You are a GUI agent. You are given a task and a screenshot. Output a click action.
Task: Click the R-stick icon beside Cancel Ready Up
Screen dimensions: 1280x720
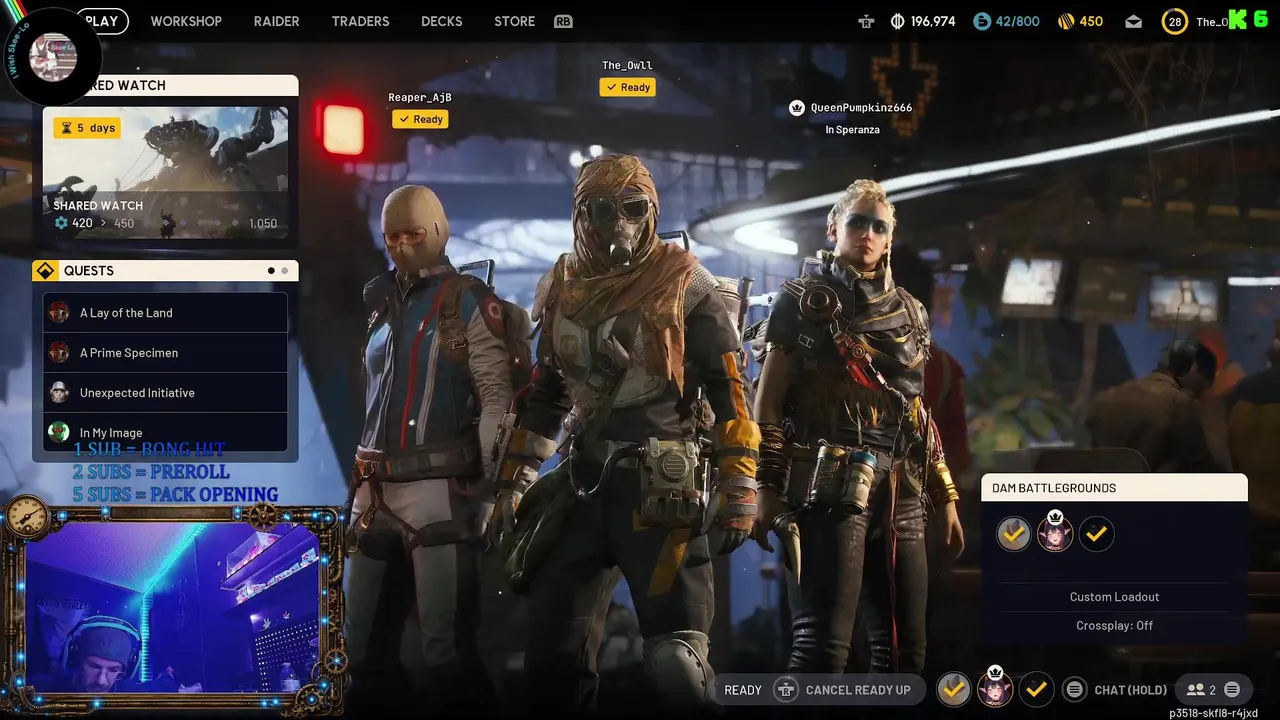pos(786,690)
